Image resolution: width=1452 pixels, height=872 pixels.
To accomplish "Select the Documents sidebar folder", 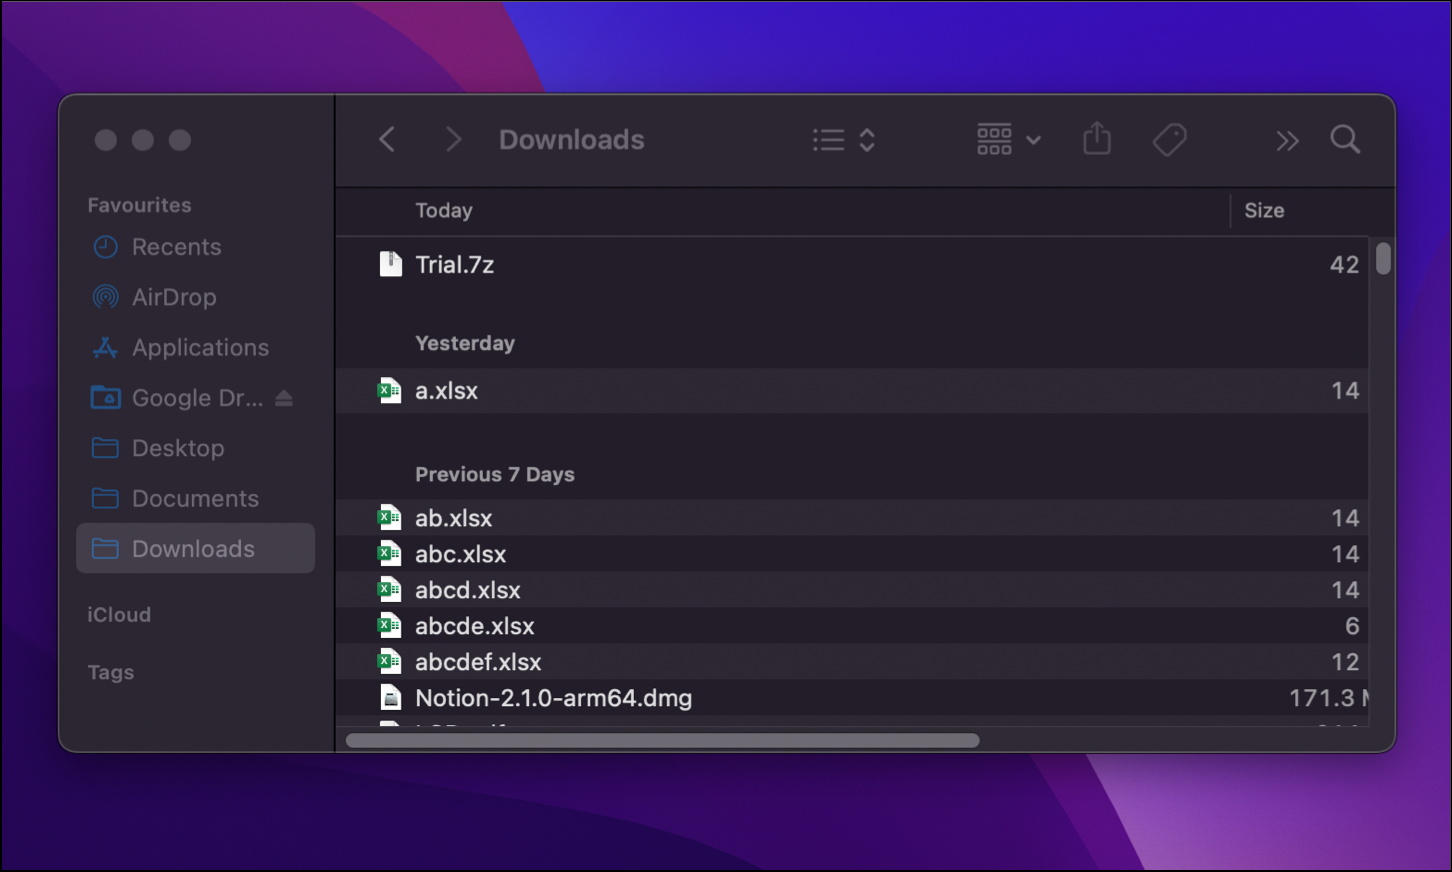I will tap(195, 498).
